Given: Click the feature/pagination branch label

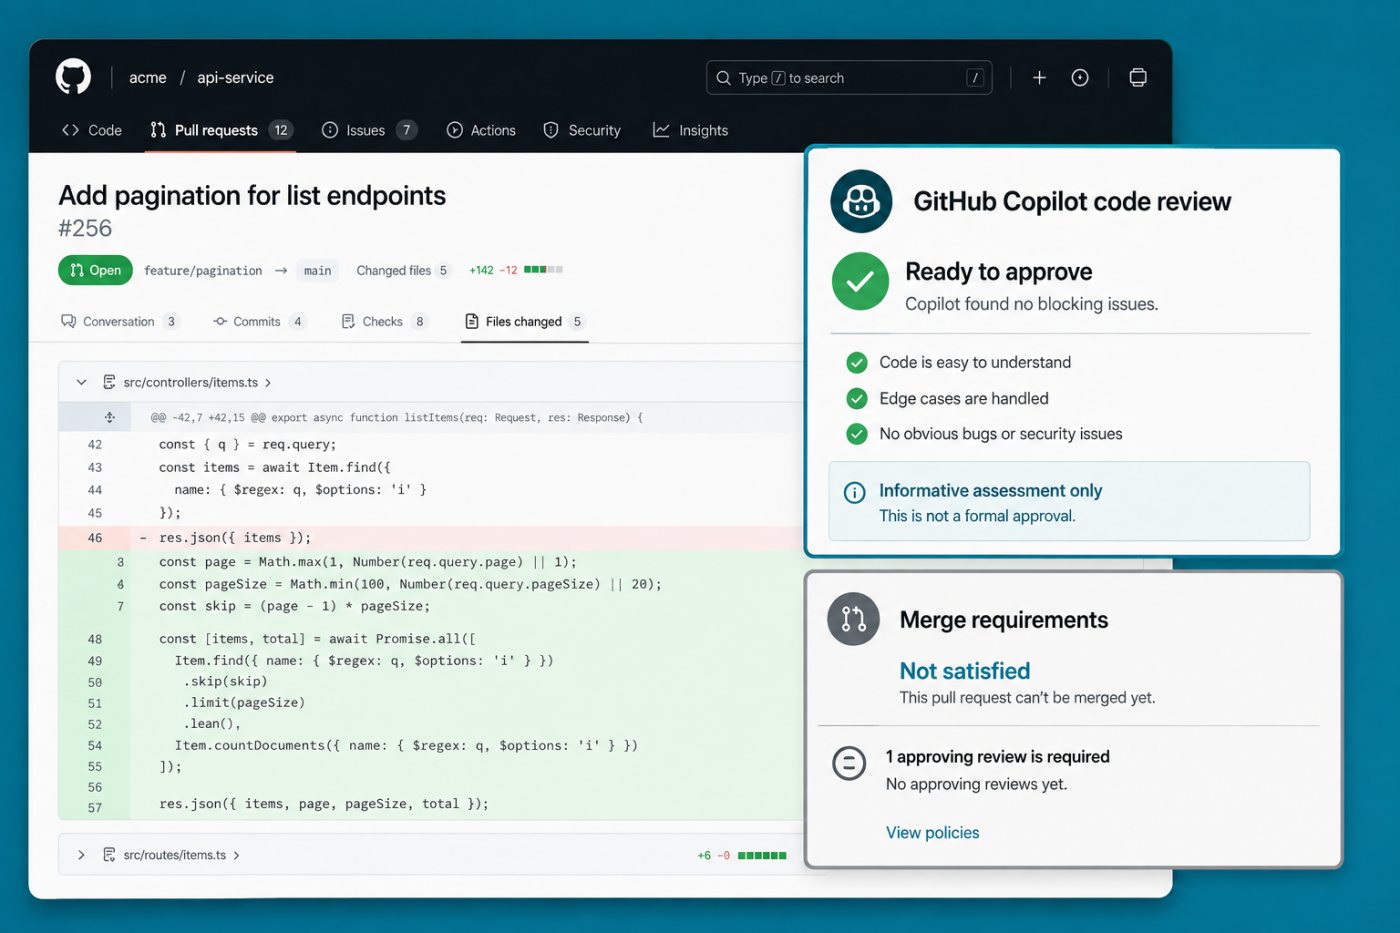Looking at the screenshot, I should click(x=203, y=271).
